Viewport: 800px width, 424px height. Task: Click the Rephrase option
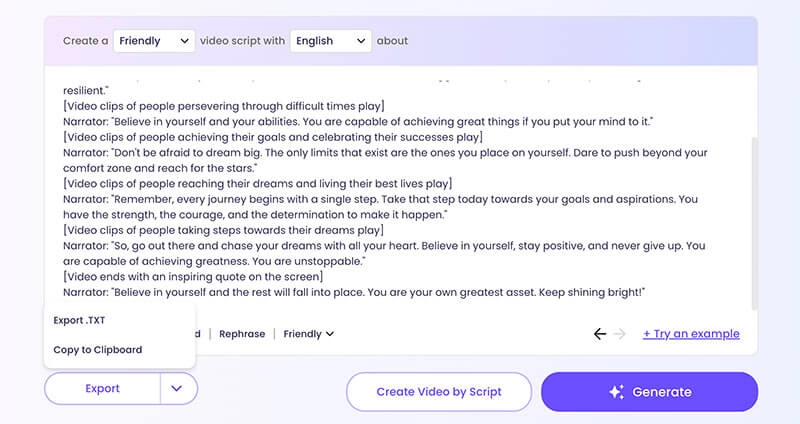click(x=243, y=334)
